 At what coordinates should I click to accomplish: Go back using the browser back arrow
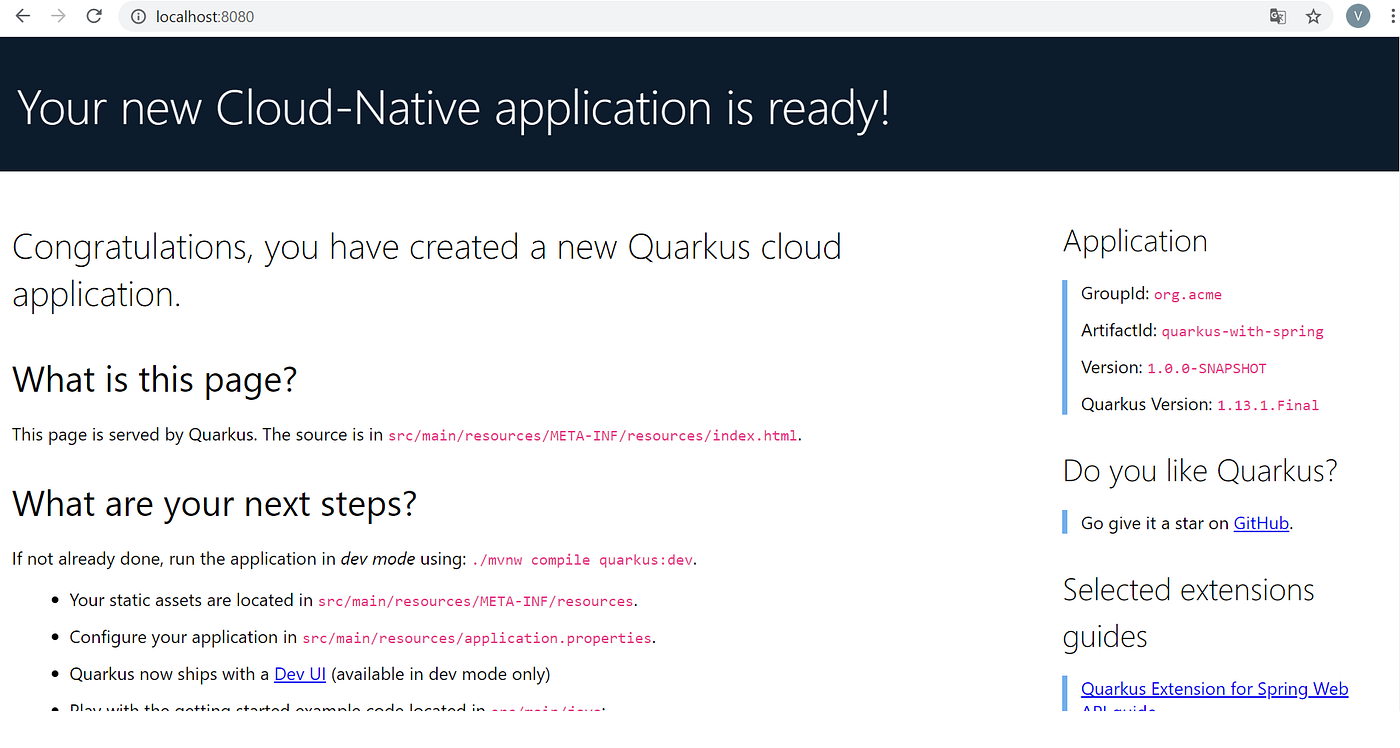[23, 16]
